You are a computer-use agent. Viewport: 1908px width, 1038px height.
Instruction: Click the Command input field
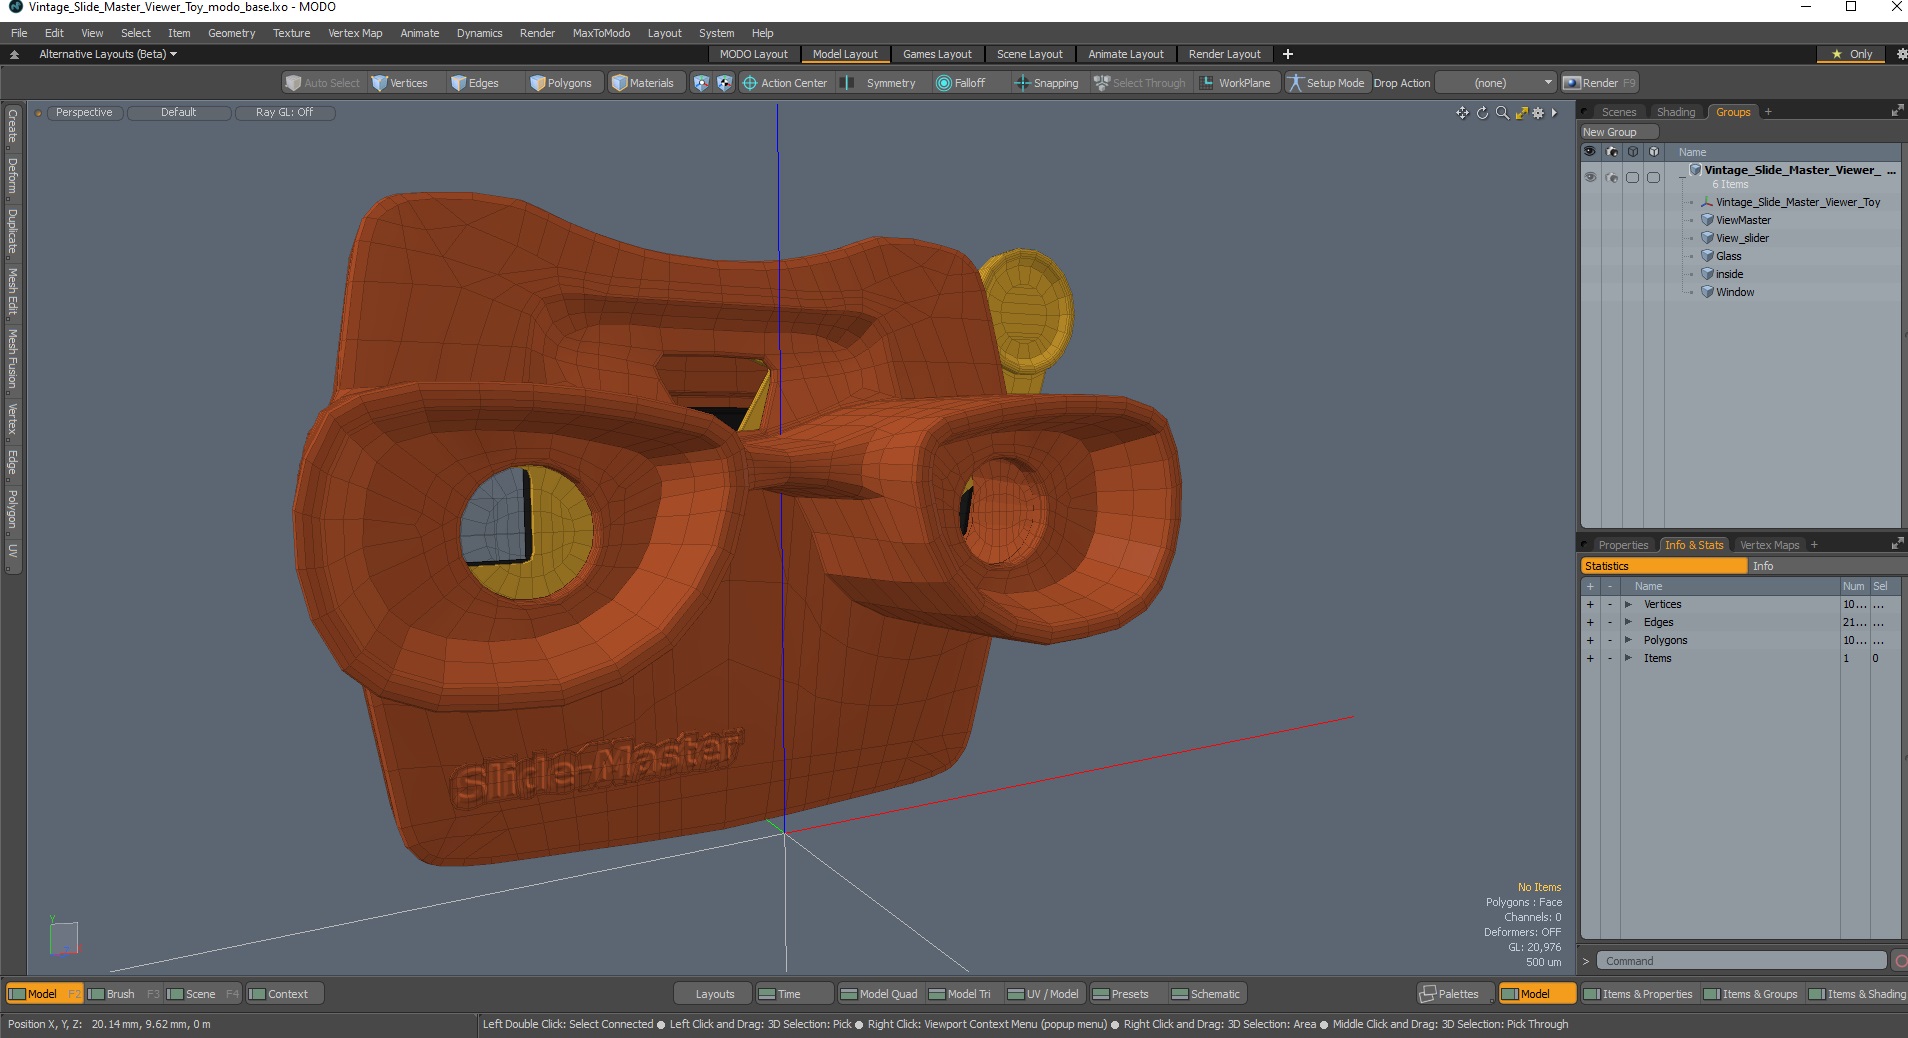1741,961
